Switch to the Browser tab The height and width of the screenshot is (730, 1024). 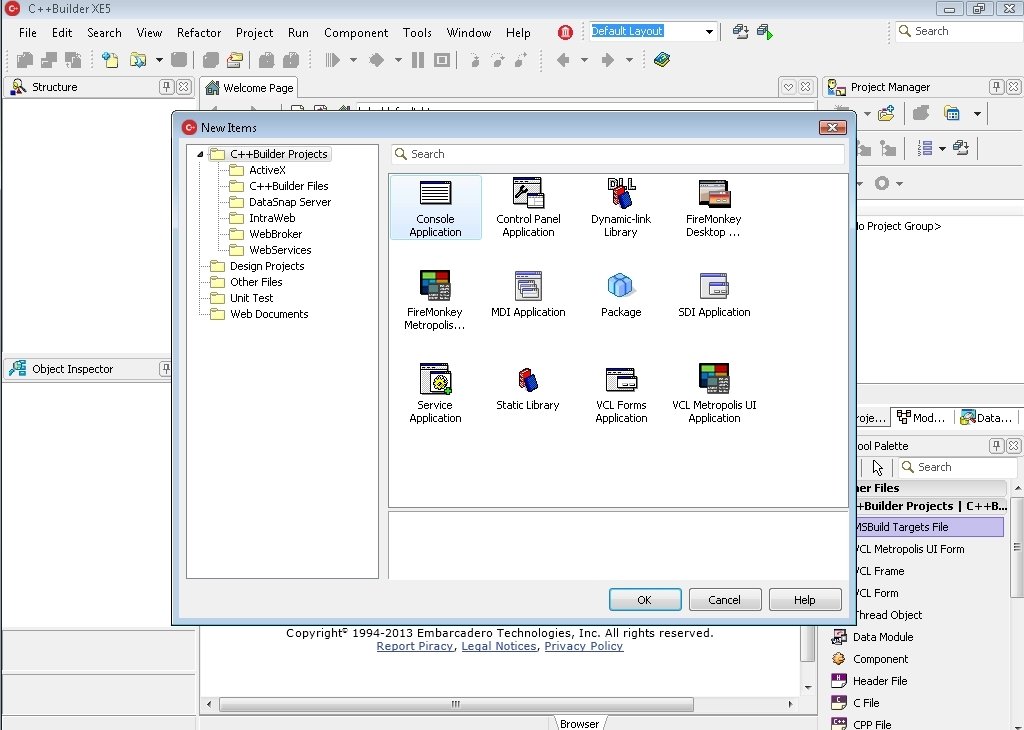[579, 723]
